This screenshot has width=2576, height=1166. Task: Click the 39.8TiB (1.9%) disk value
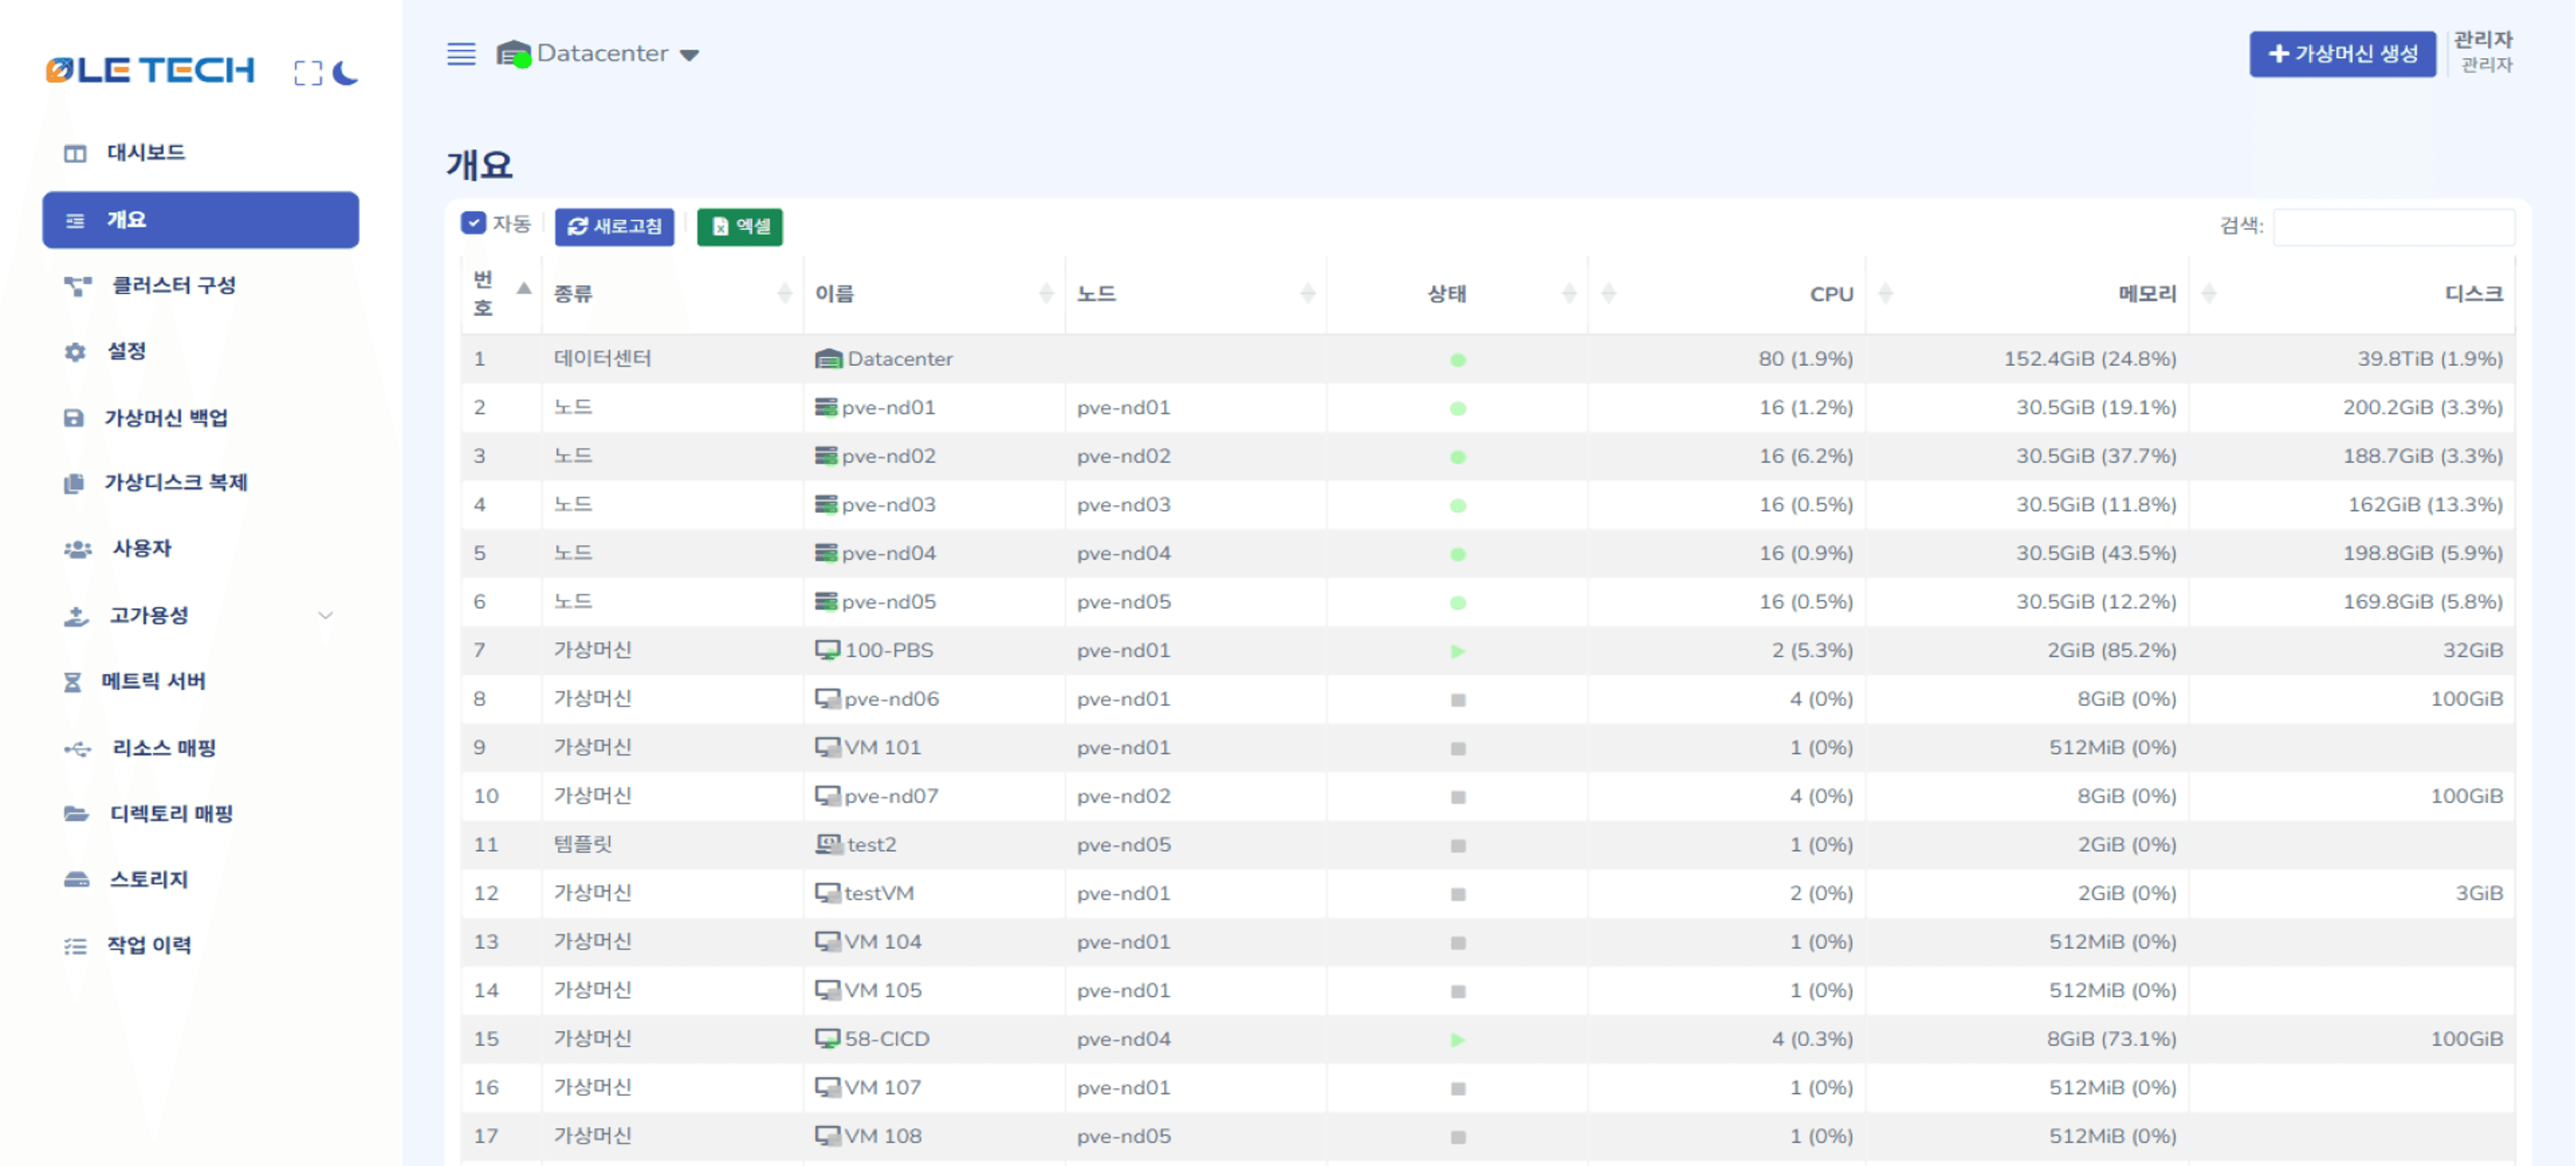[2430, 359]
